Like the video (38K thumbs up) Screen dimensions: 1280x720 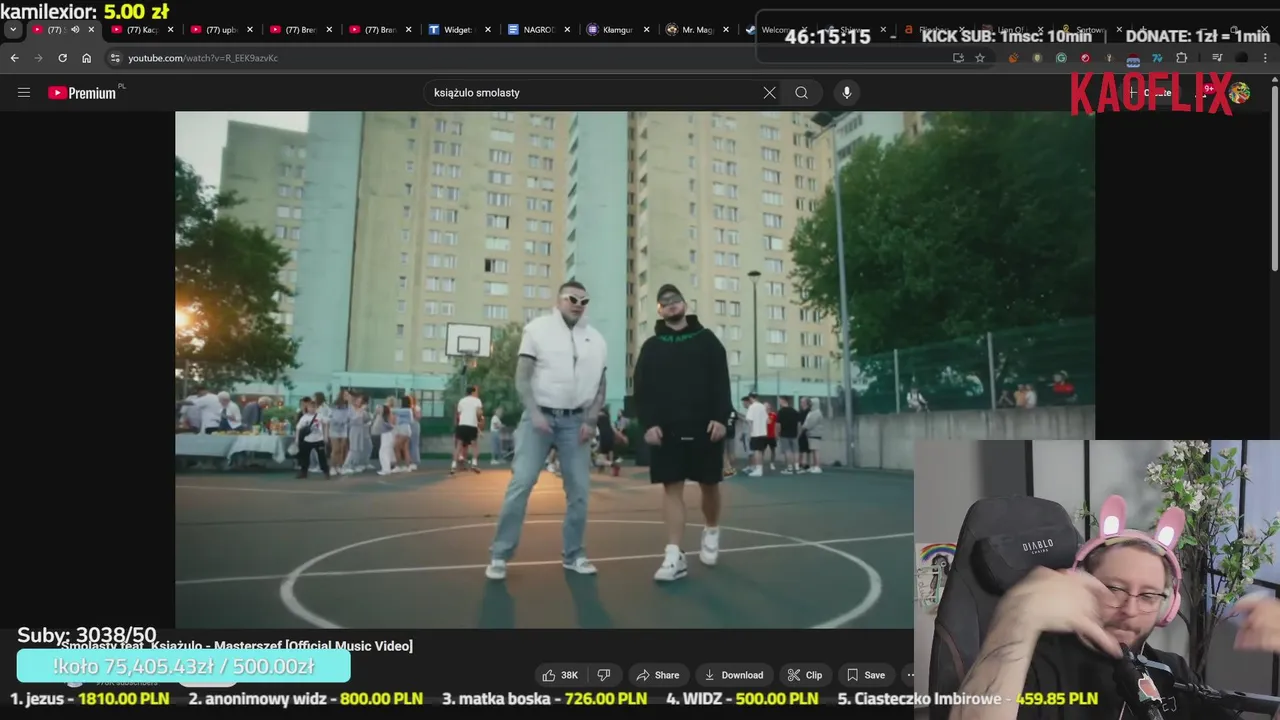tap(560, 675)
